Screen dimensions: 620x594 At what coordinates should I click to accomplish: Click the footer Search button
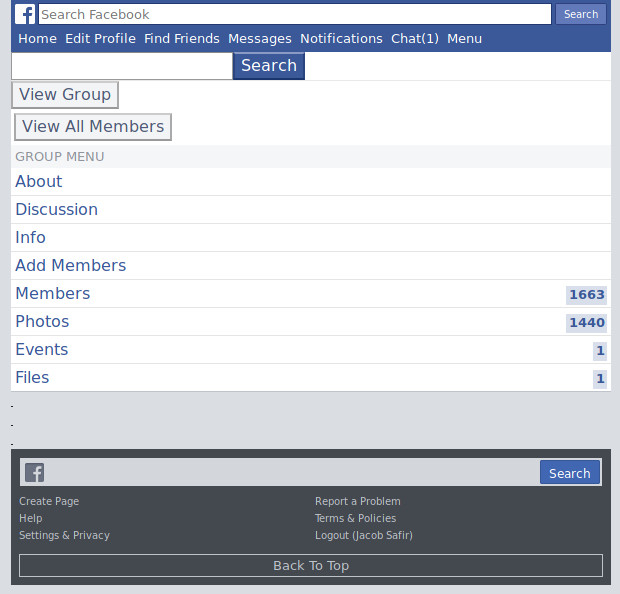click(x=570, y=473)
